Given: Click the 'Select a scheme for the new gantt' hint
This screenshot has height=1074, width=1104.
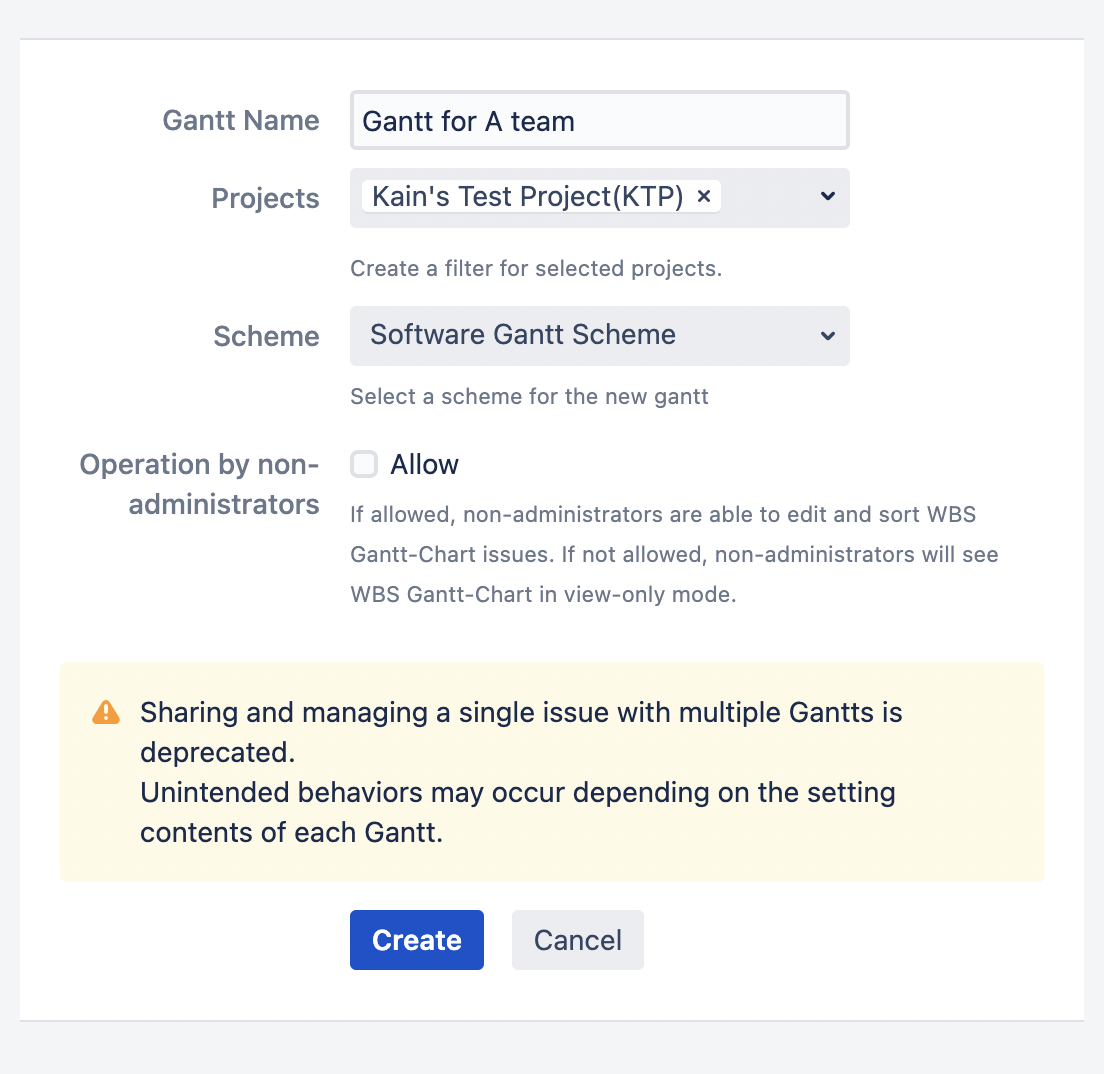Looking at the screenshot, I should point(529,396).
